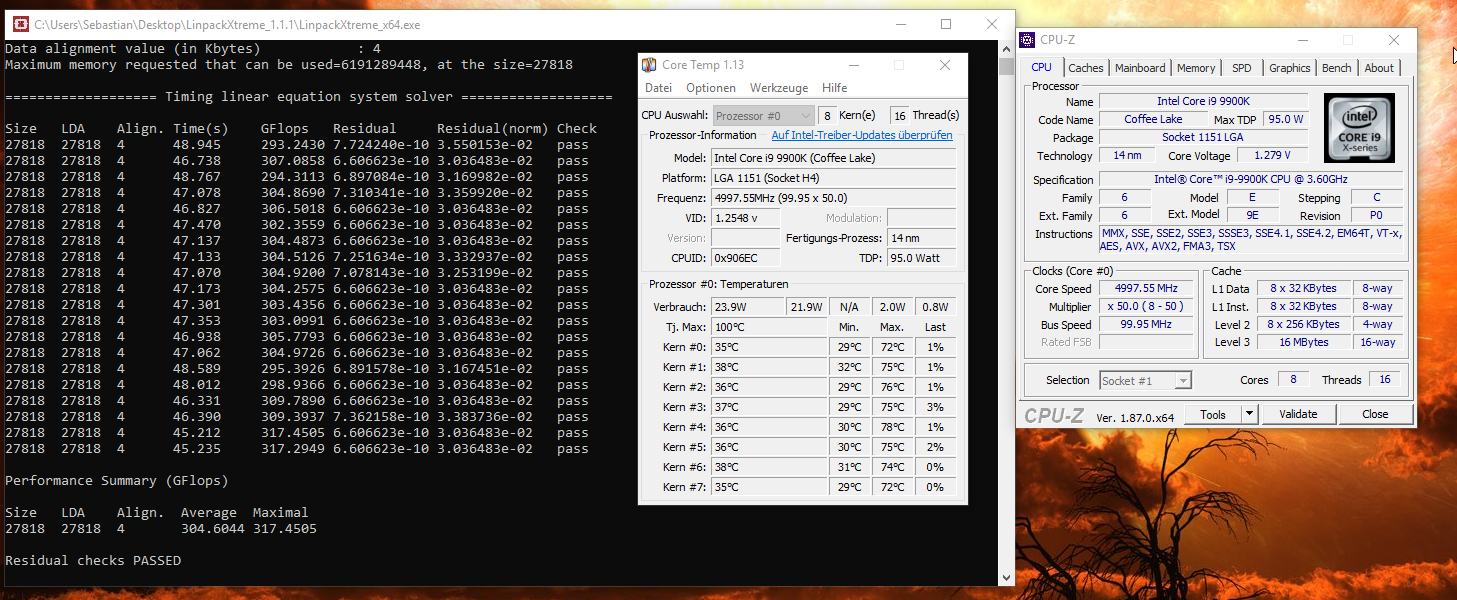Screen dimensions: 1457x600
Task: Click the Core Speed 4997.55 MHz value
Action: pos(1147,289)
